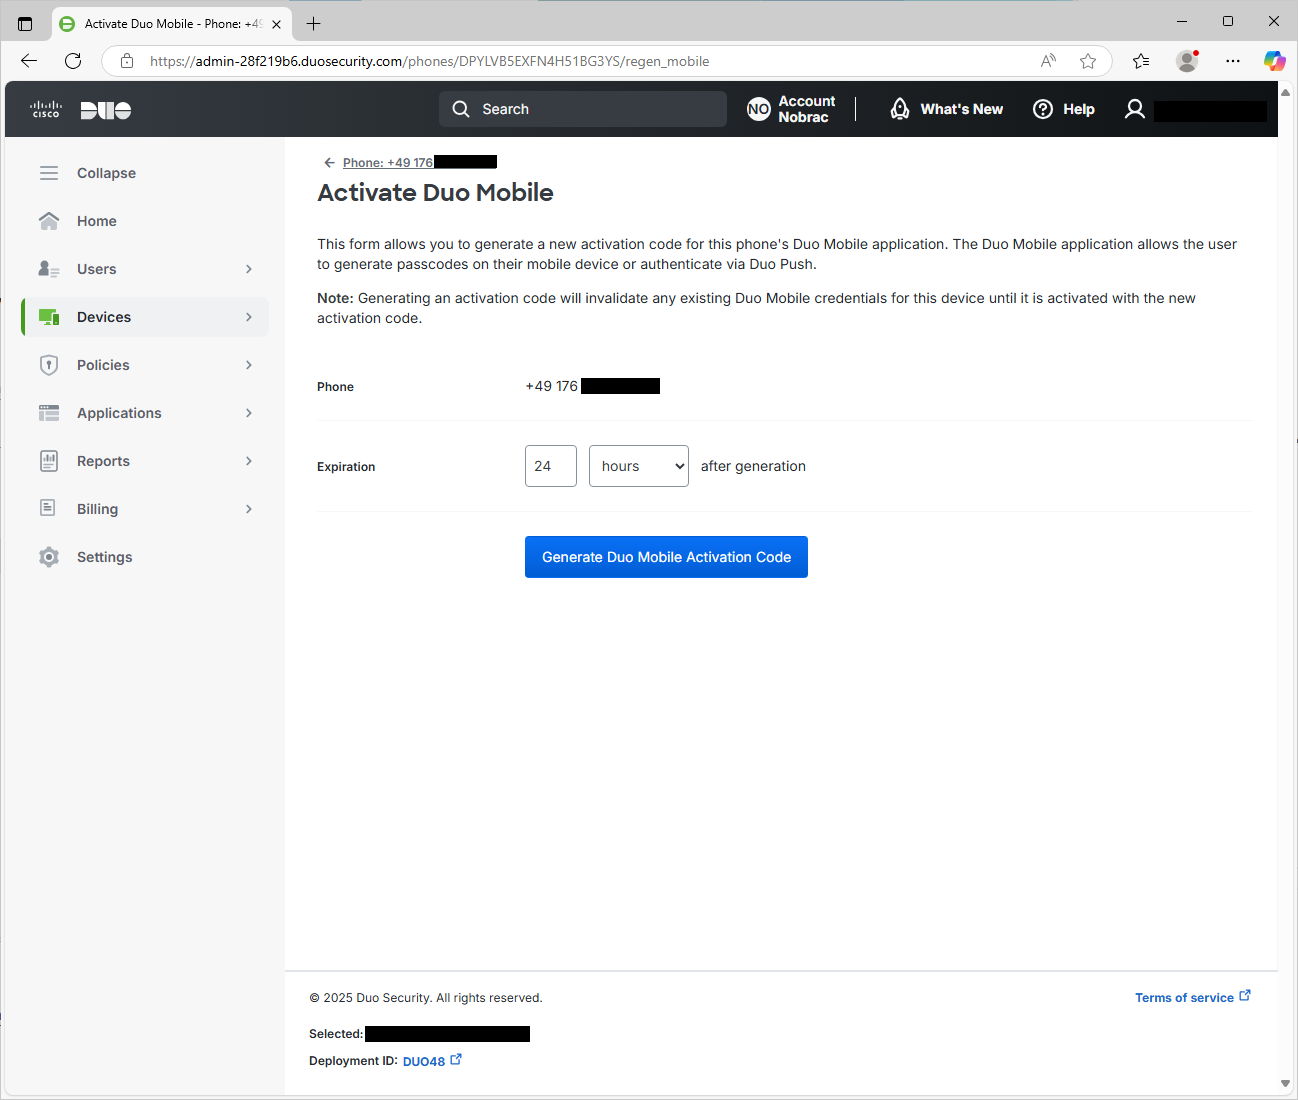
Task: Click the search magnifier icon
Action: [461, 109]
